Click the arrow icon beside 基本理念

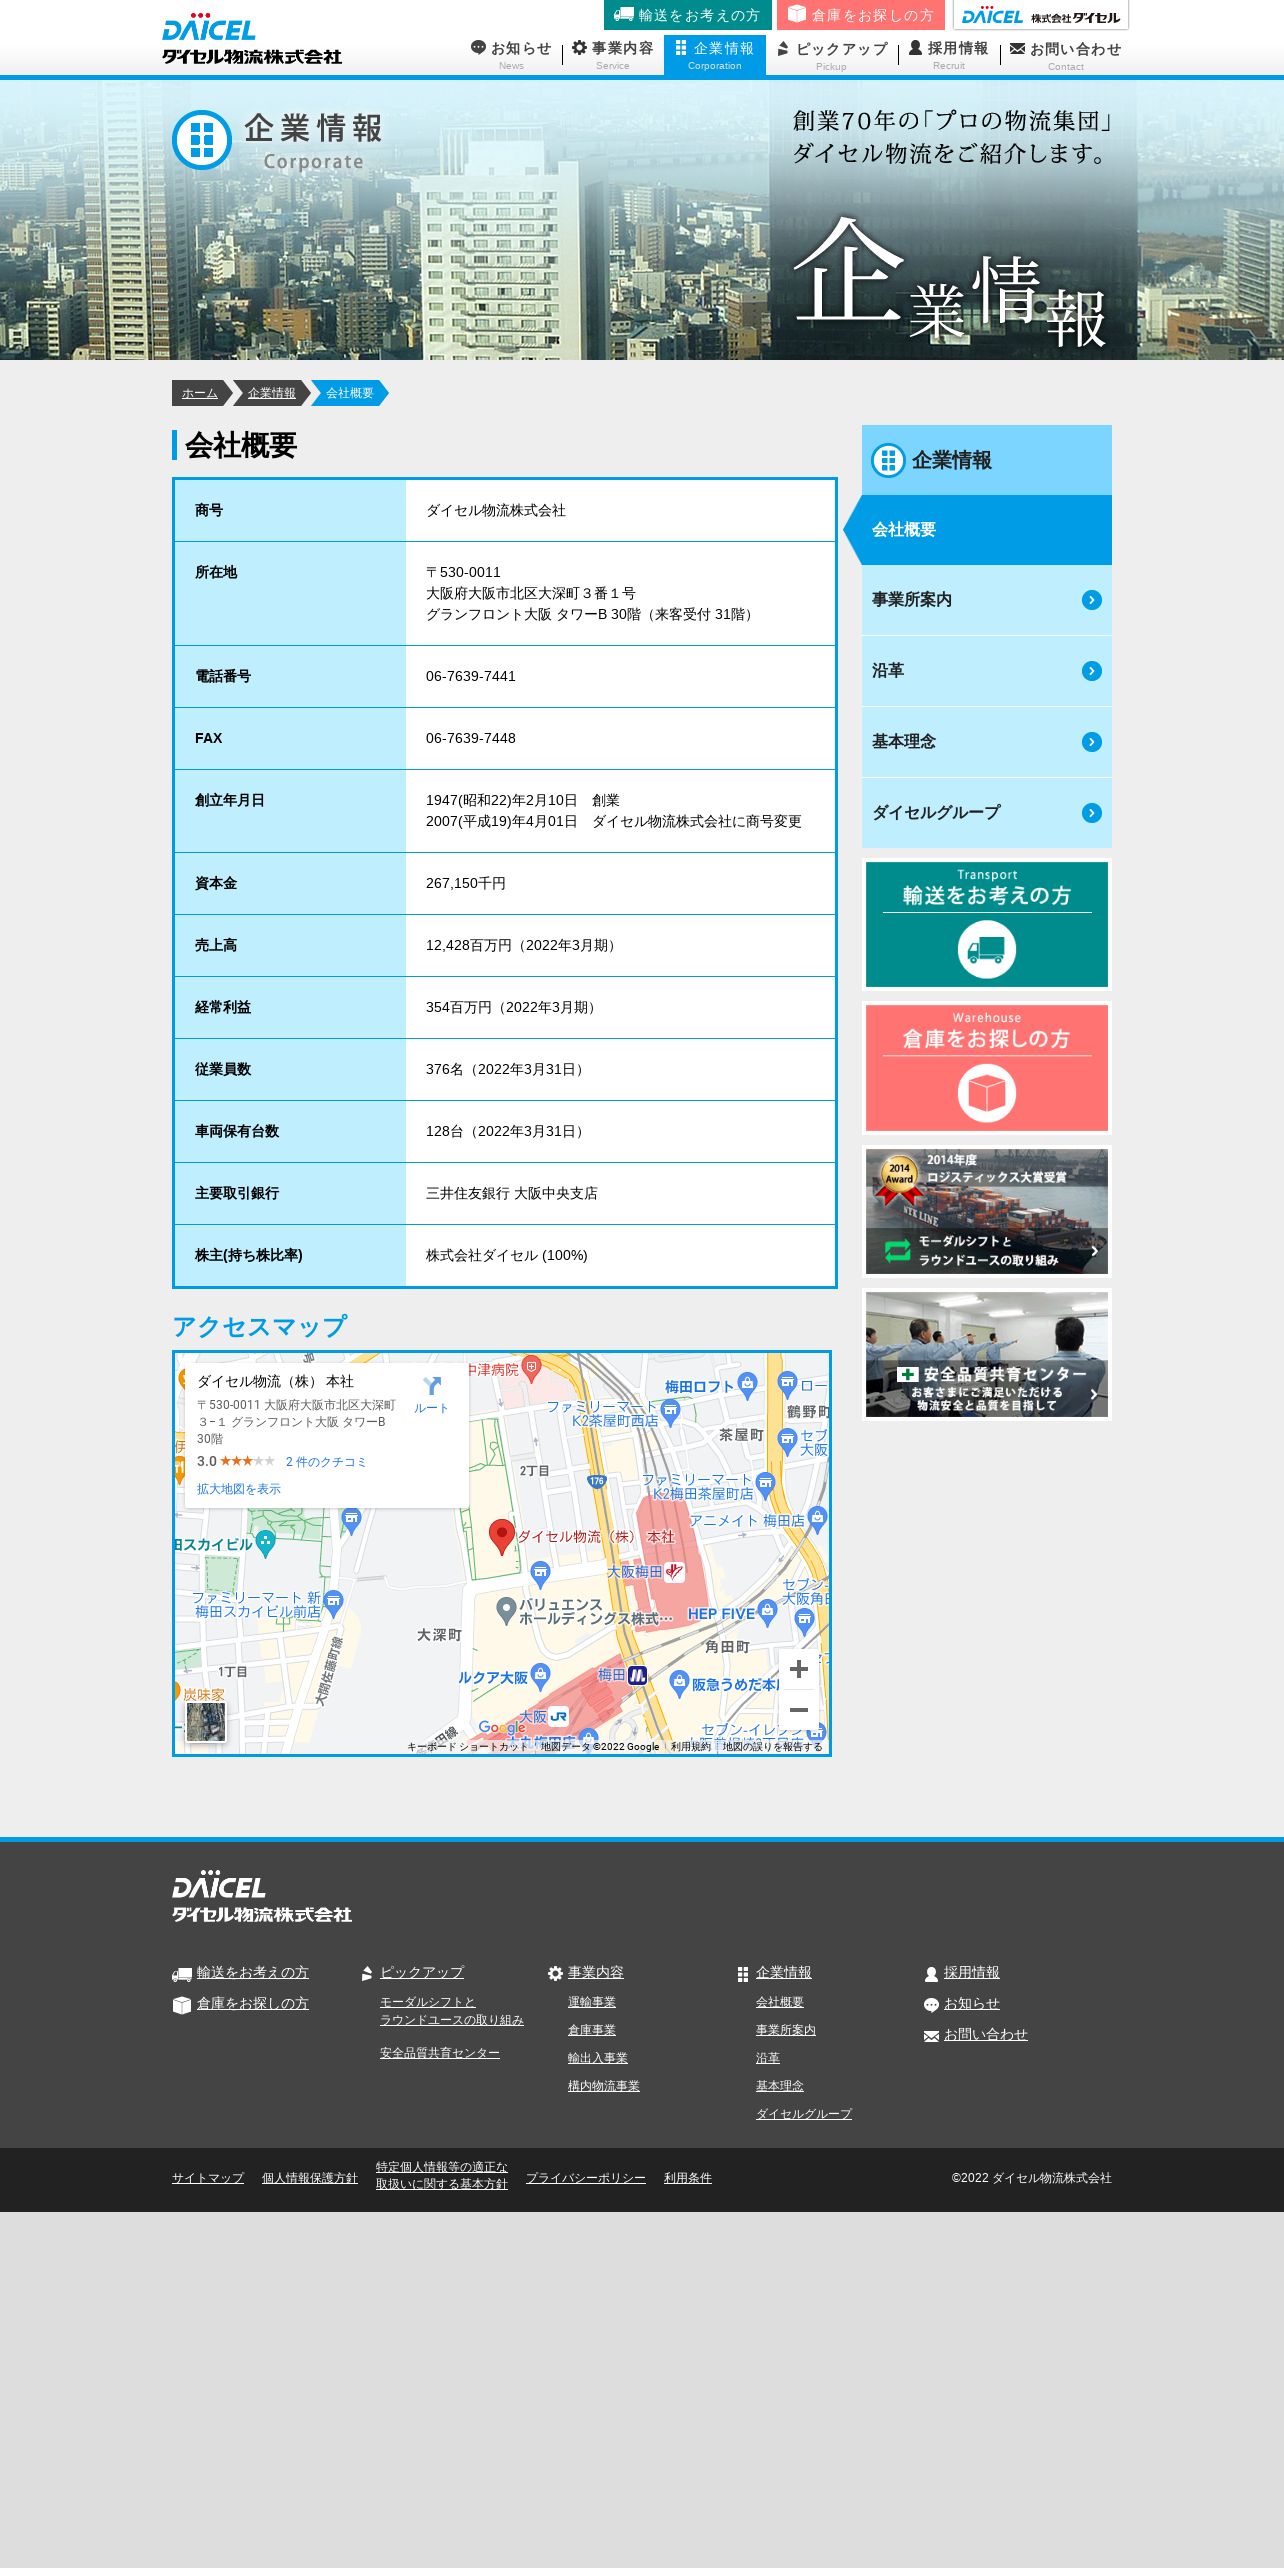pyautogui.click(x=1092, y=742)
